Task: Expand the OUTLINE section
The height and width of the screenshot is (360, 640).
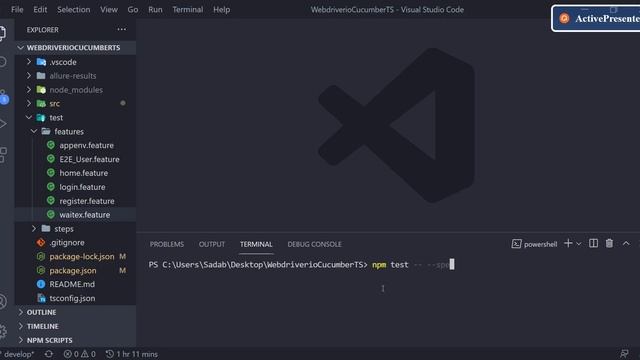Action: pyautogui.click(x=76, y=312)
